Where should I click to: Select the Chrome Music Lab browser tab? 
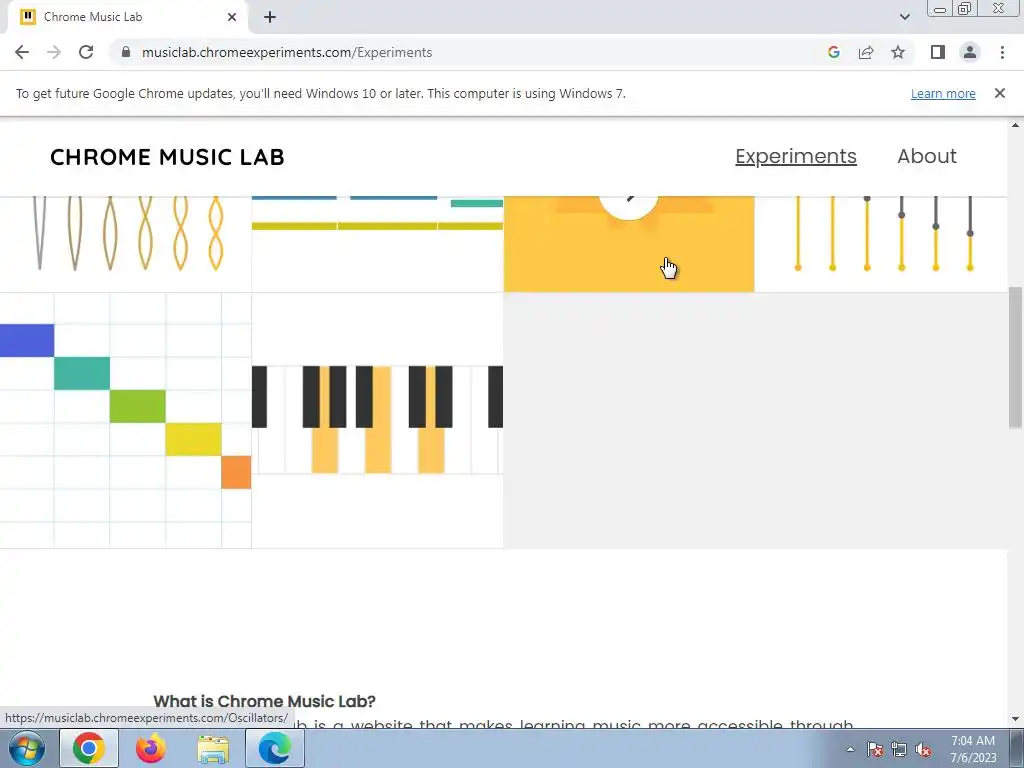coord(128,17)
